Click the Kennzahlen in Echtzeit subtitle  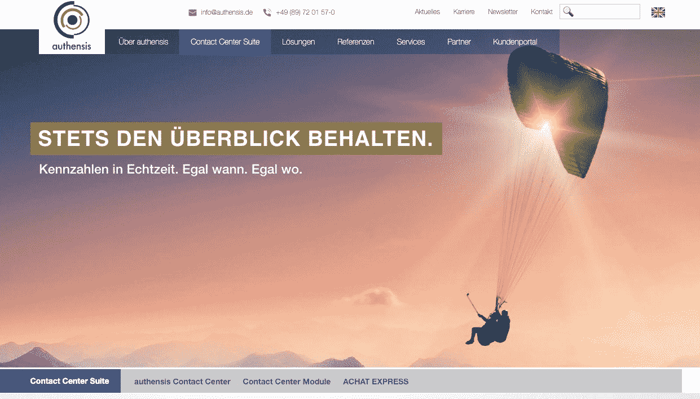pyautogui.click(x=171, y=170)
